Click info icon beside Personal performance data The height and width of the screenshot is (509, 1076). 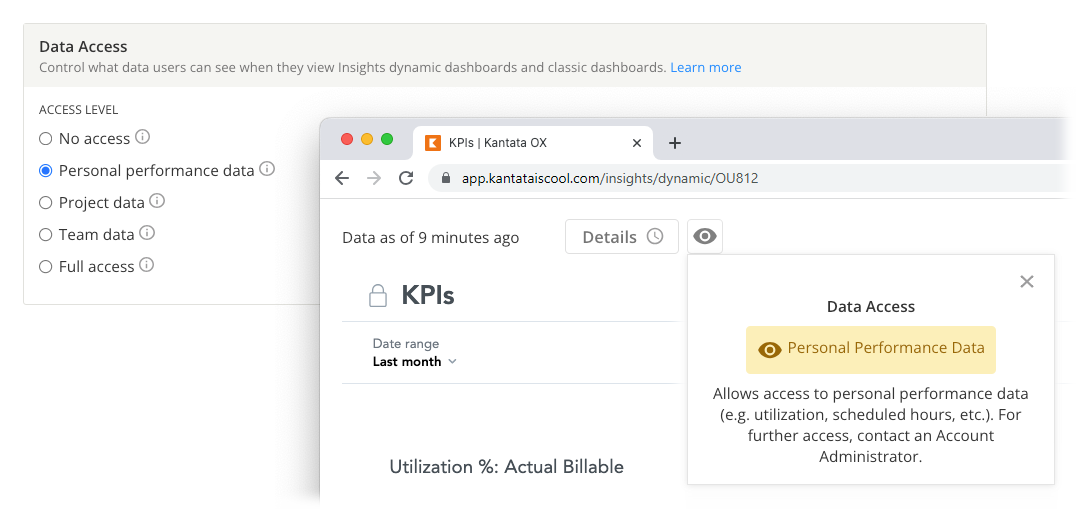268,169
